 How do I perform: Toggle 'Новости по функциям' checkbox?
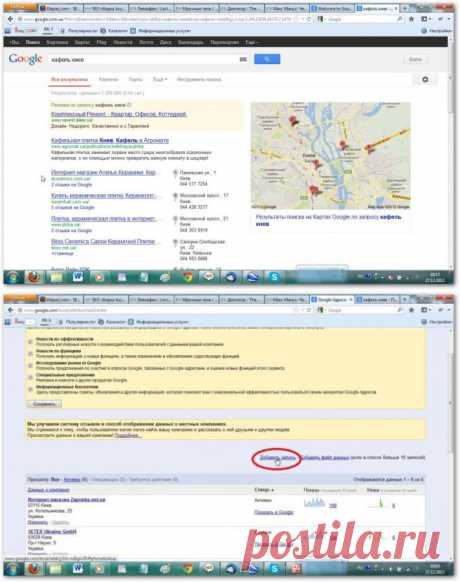click(30, 353)
